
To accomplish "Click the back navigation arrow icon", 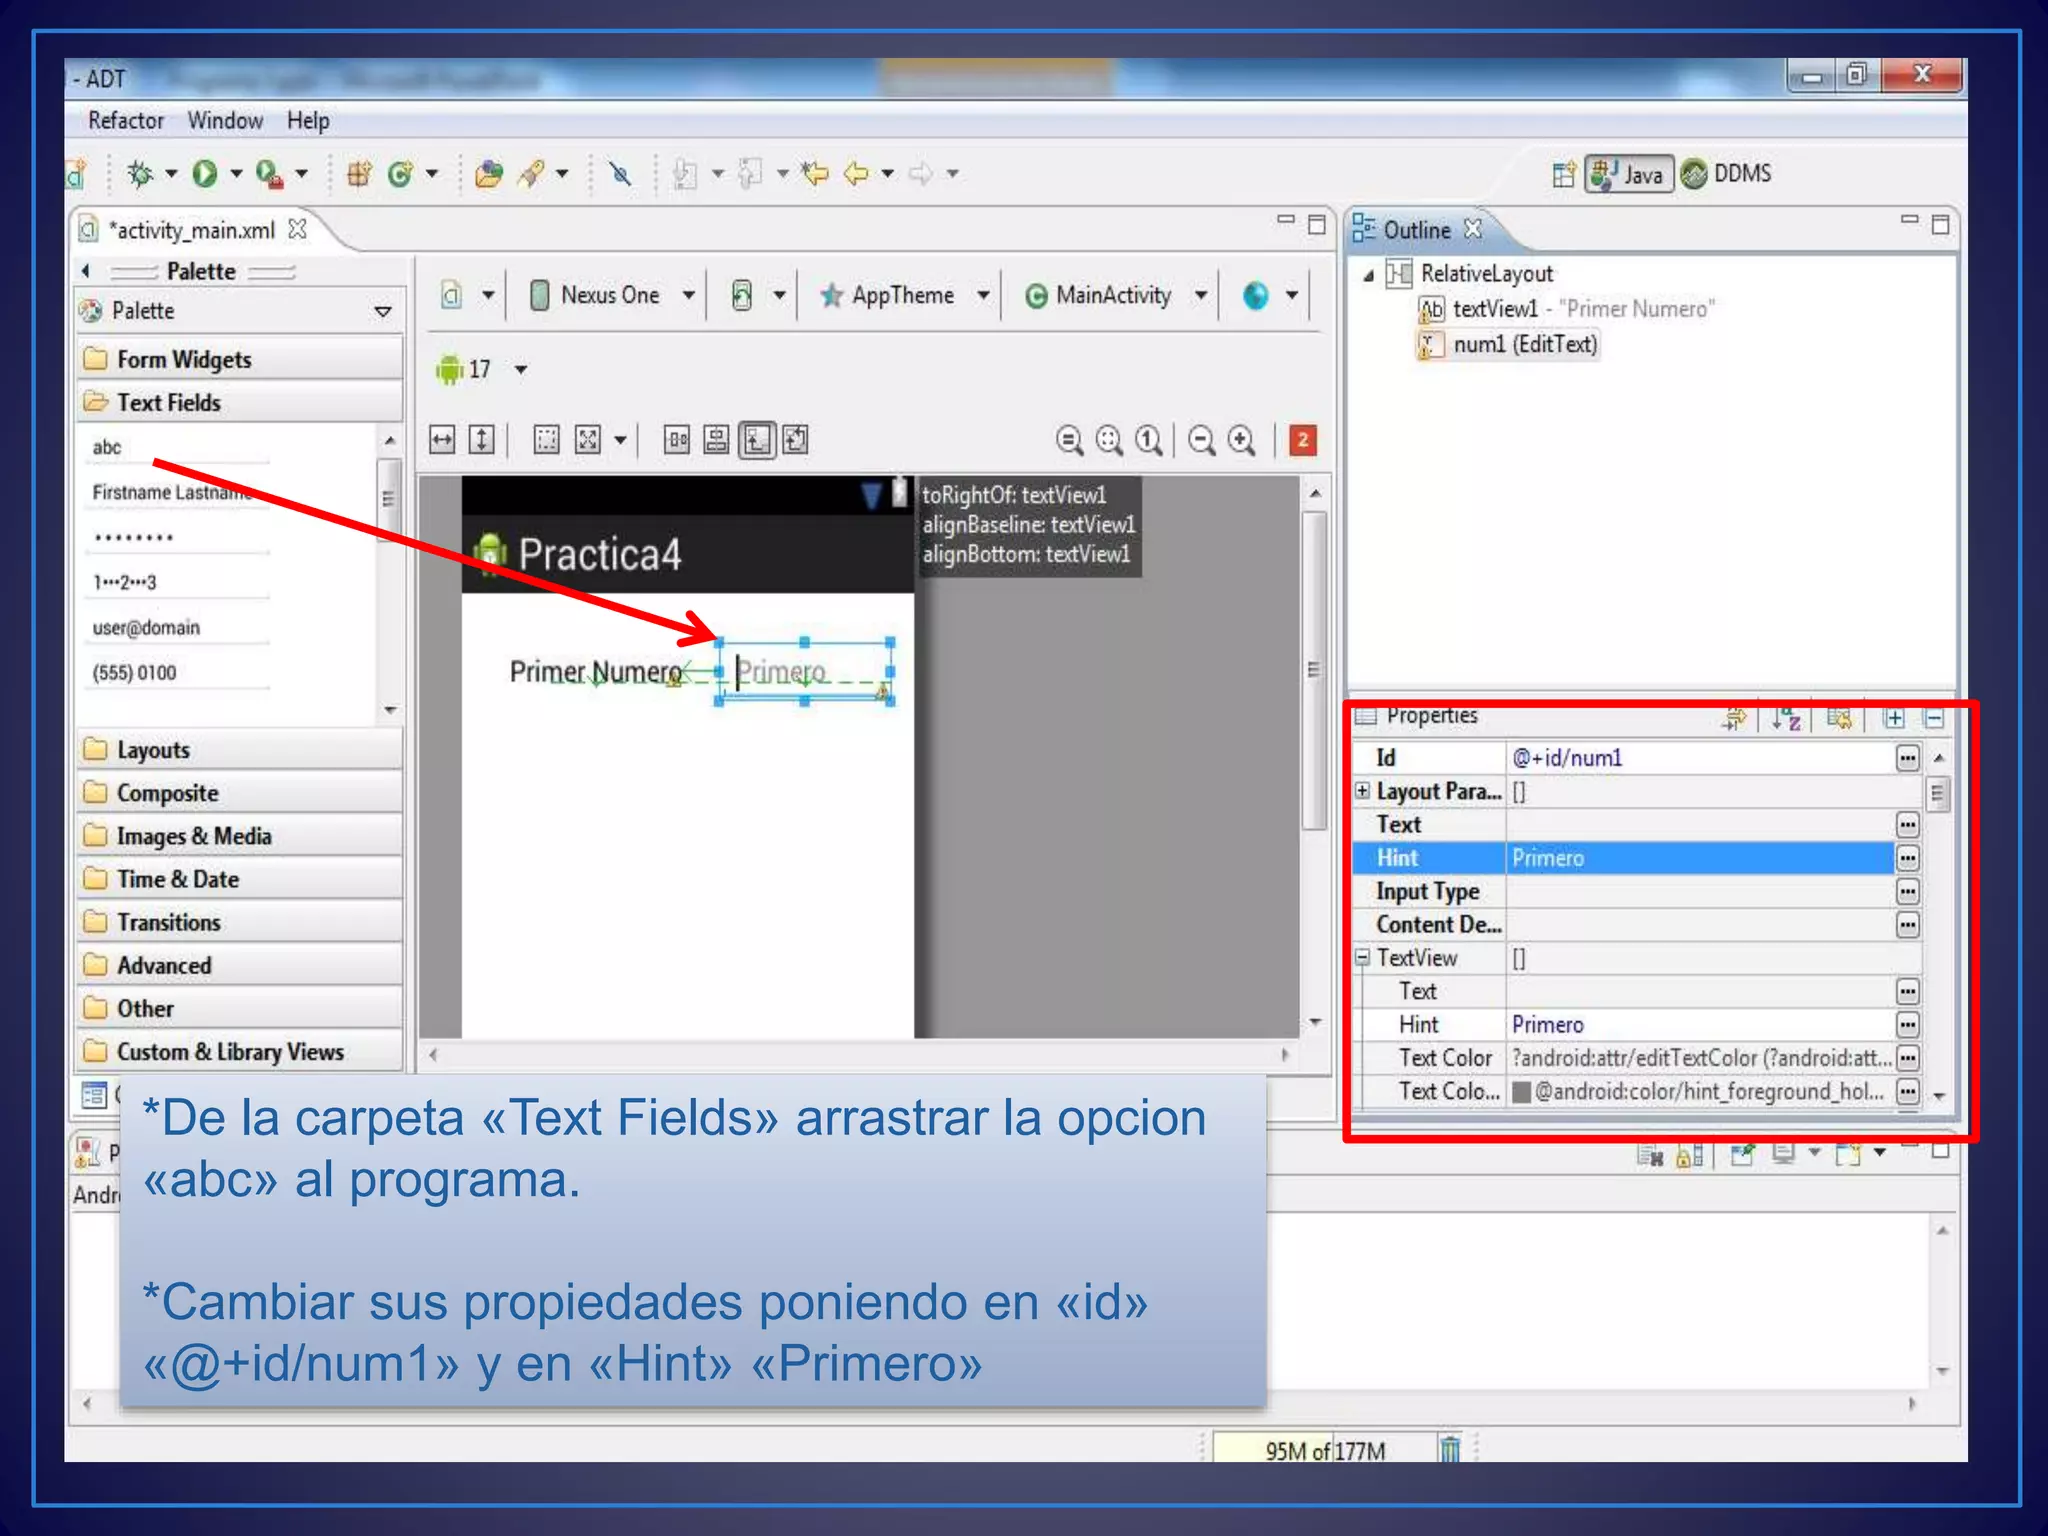I will pos(856,174).
